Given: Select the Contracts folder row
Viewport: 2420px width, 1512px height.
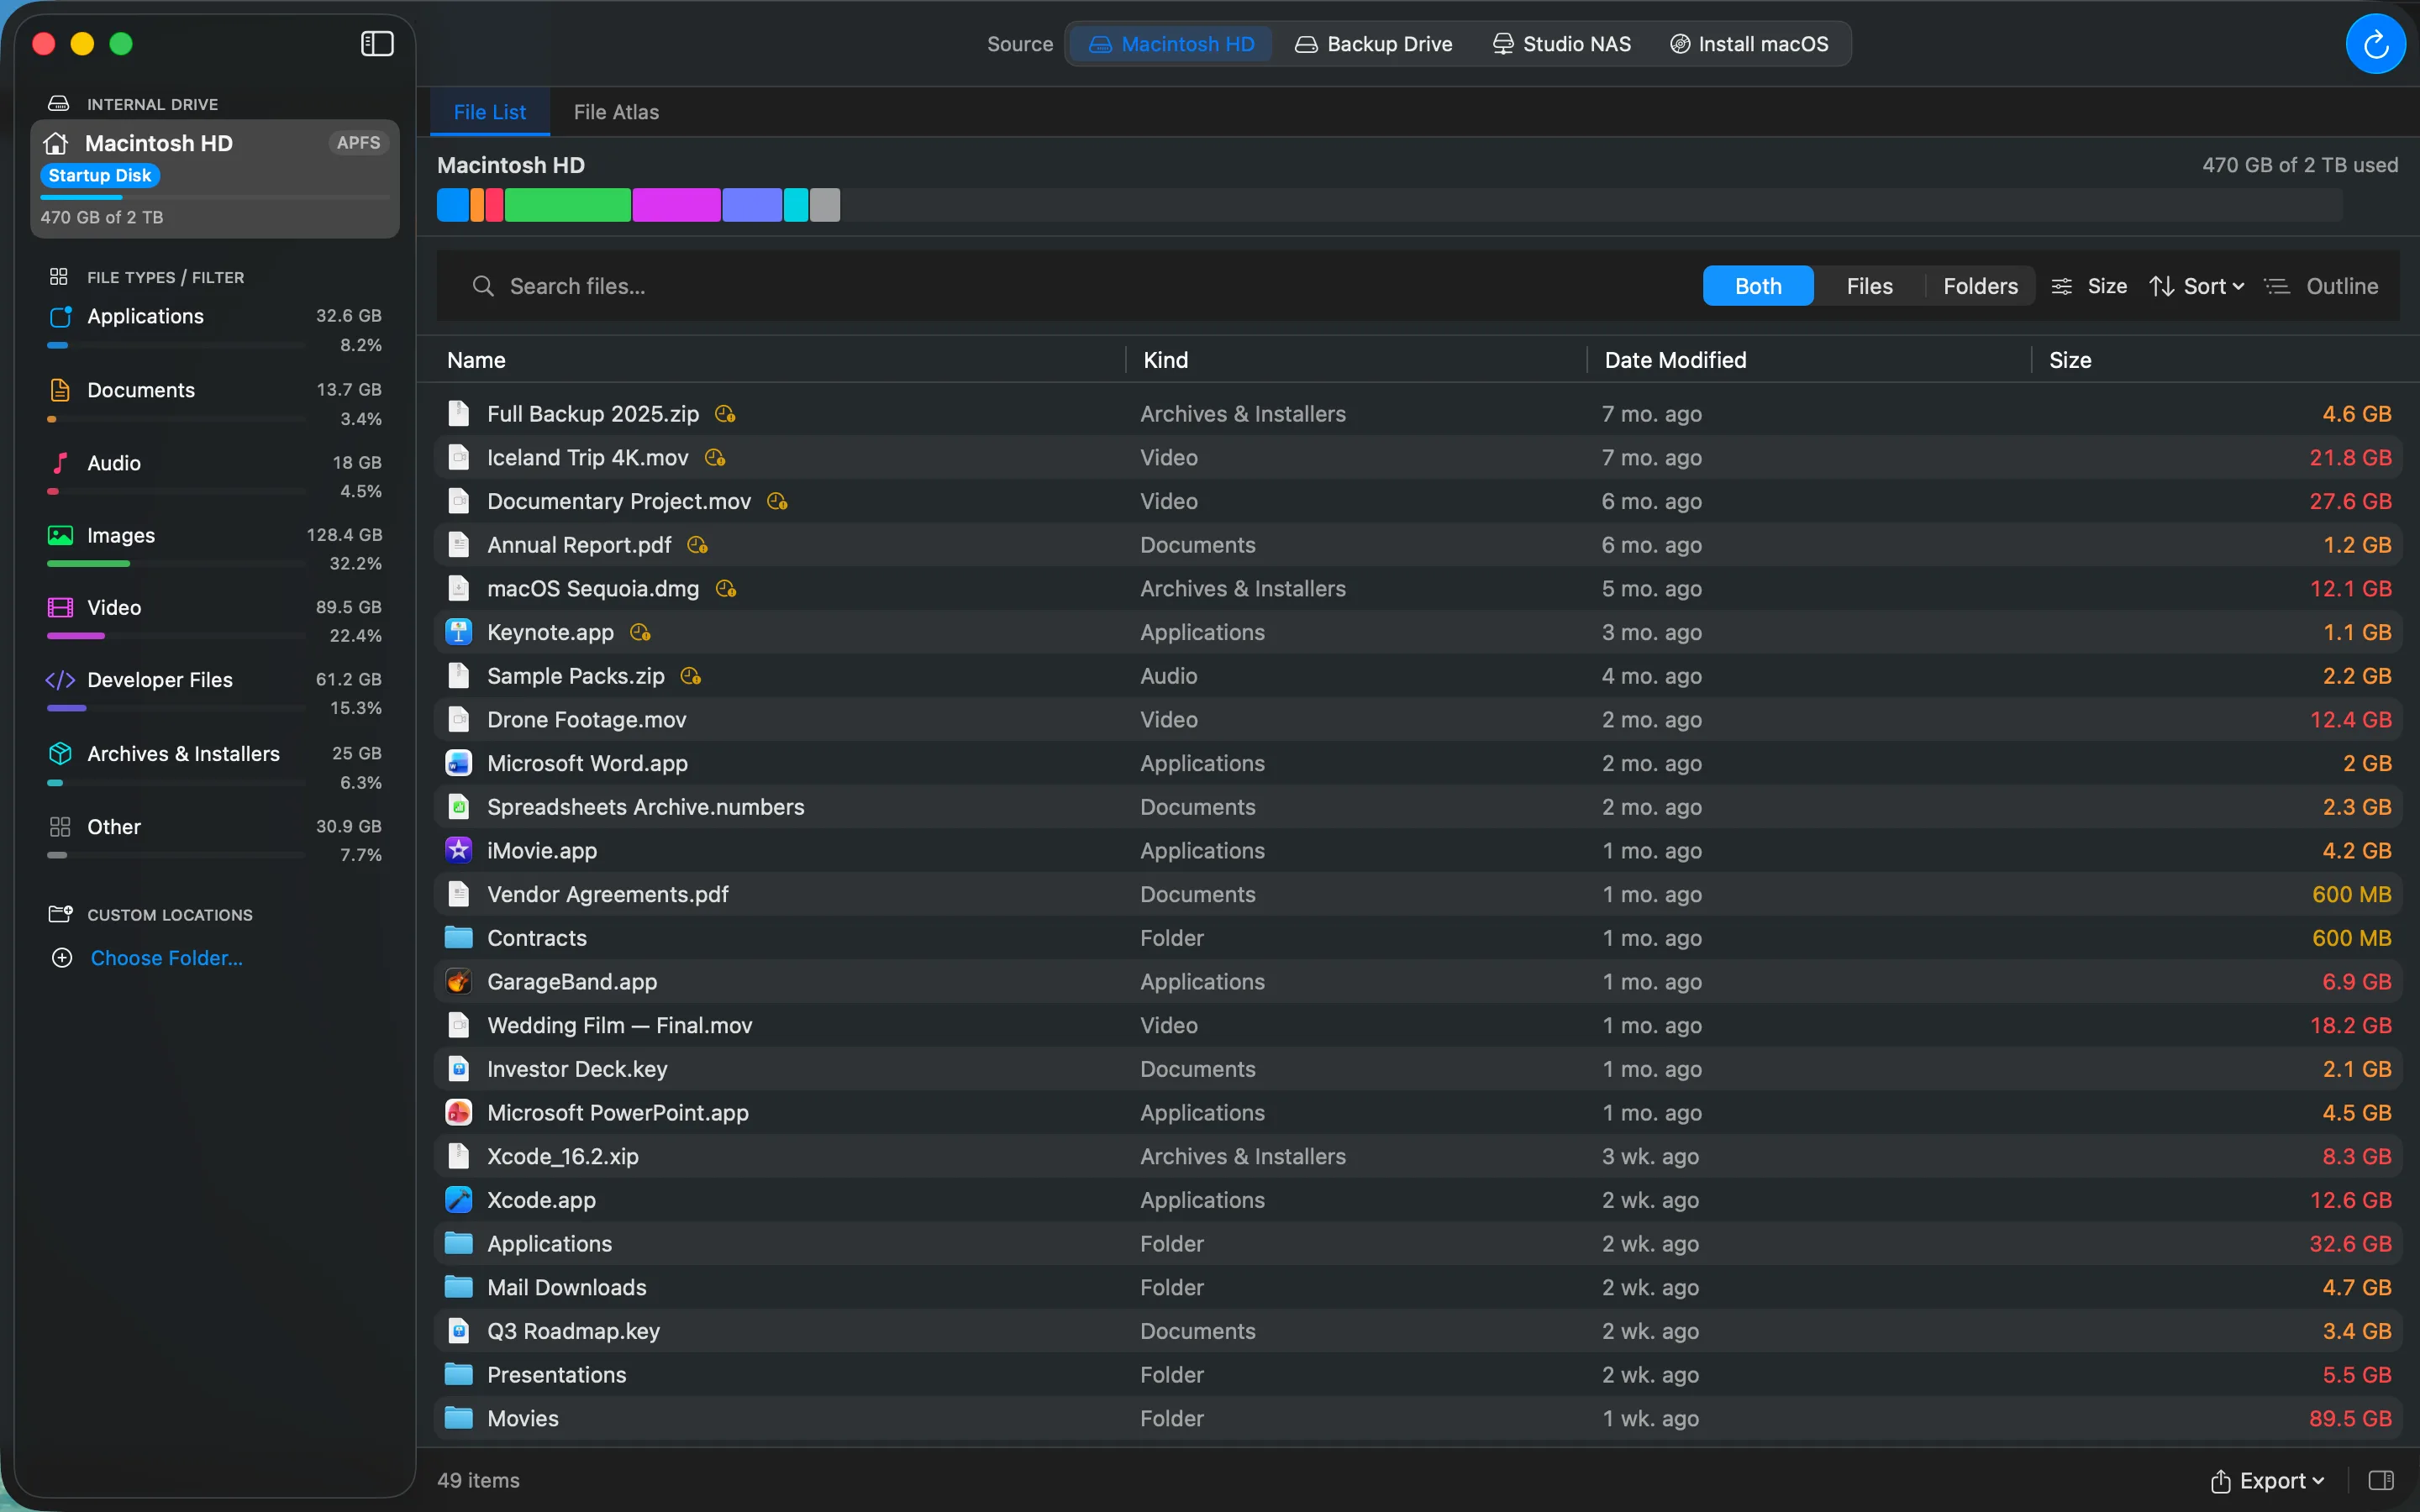Looking at the screenshot, I should [x=1418, y=938].
